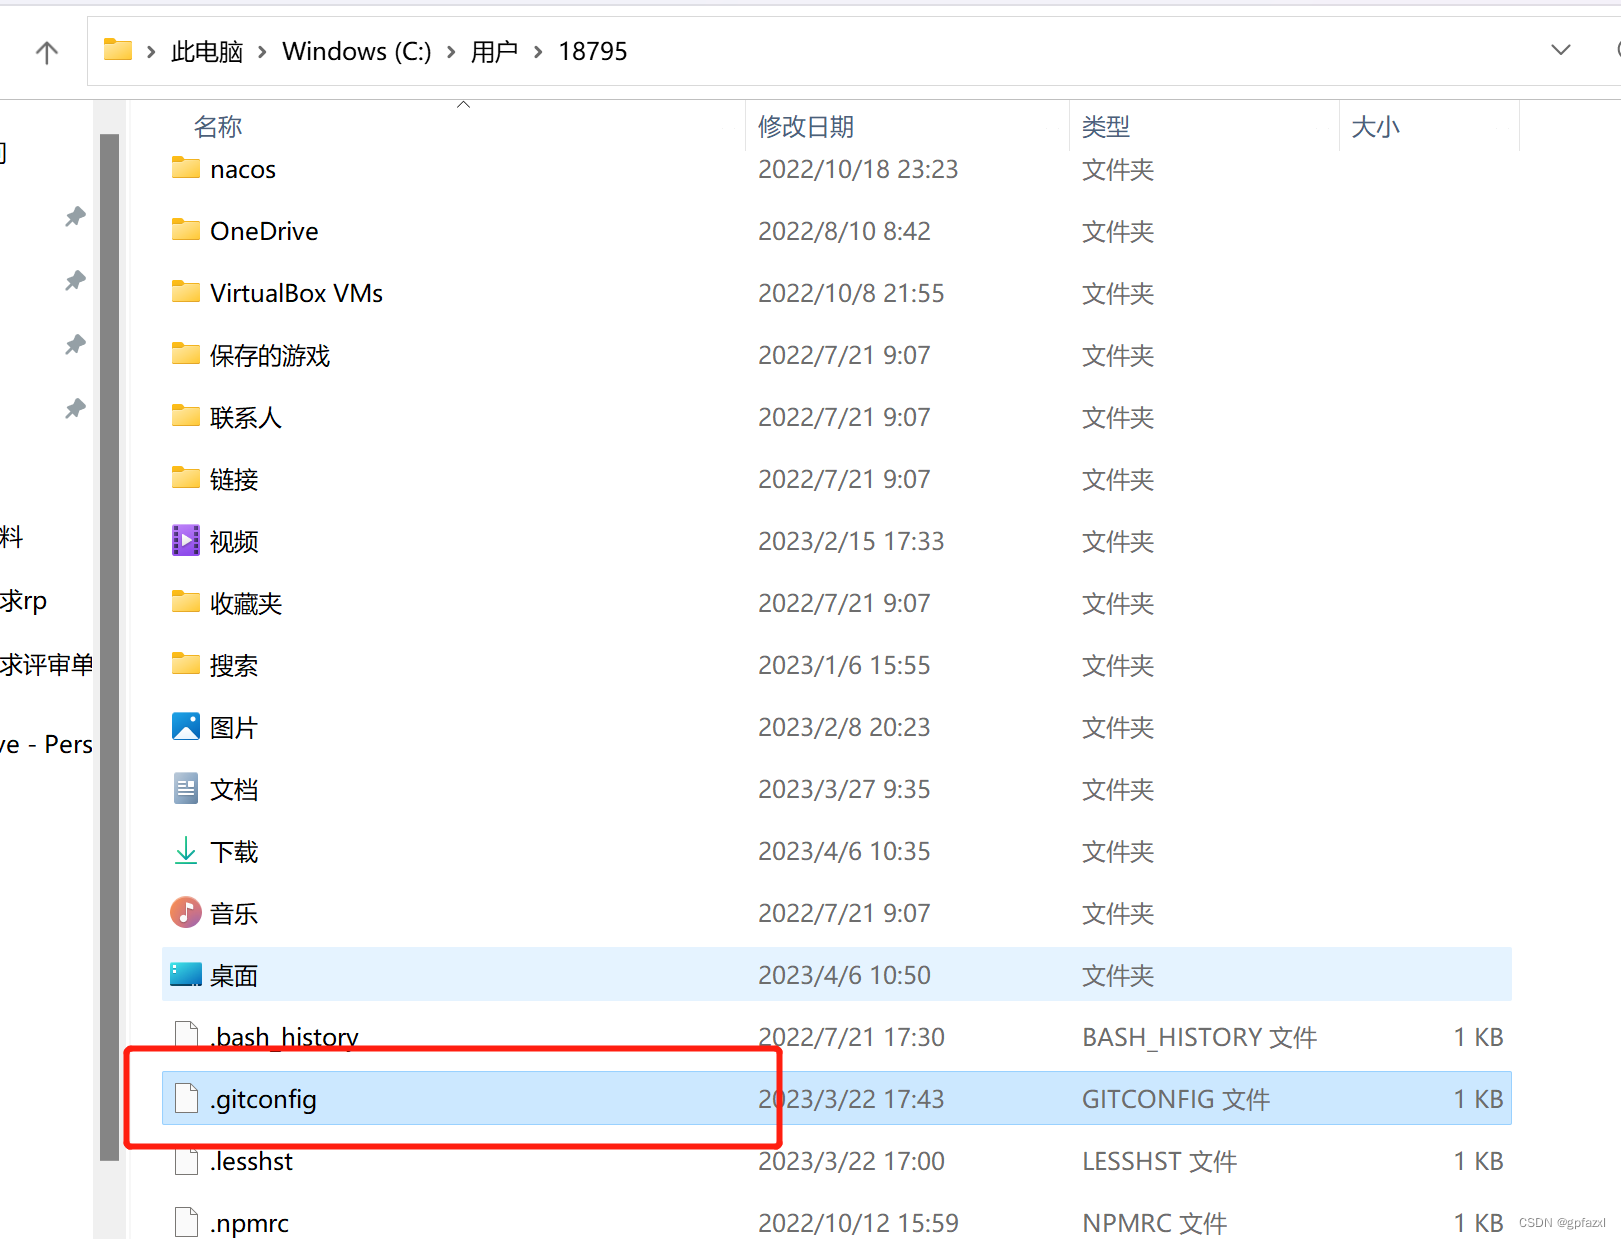
Task: Select folder name 桌面
Action: click(234, 975)
